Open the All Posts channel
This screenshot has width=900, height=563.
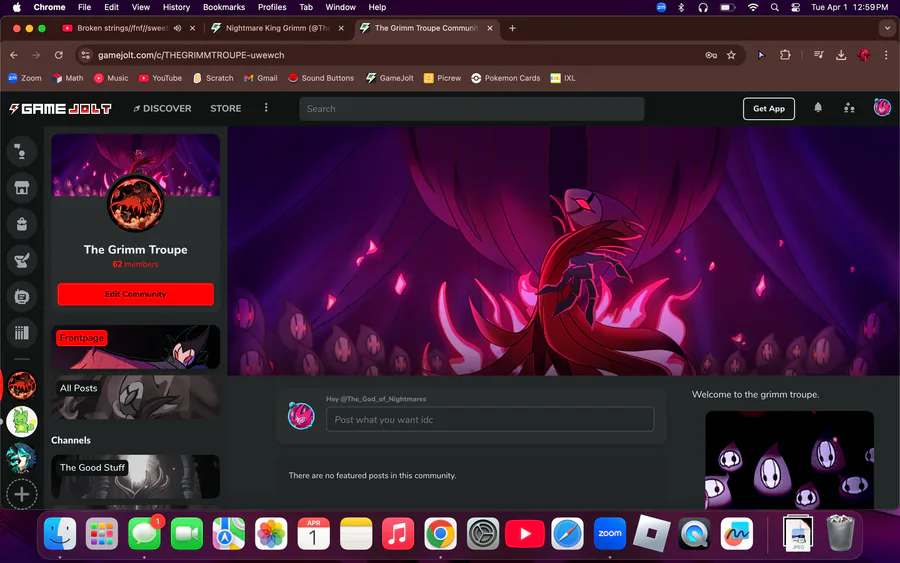pyautogui.click(x=135, y=397)
